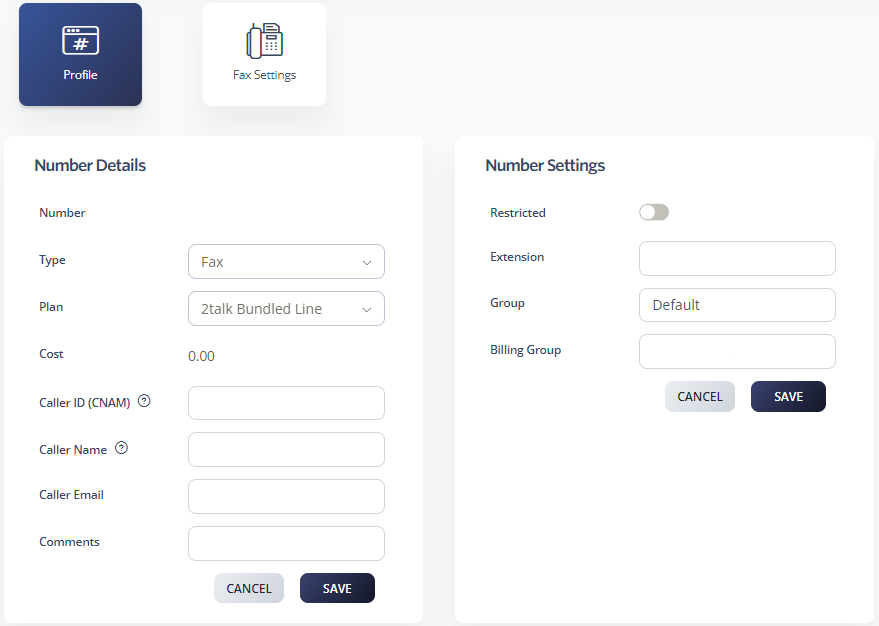This screenshot has height=626, width=879.
Task: Cancel changes in Number Details
Action: point(249,588)
